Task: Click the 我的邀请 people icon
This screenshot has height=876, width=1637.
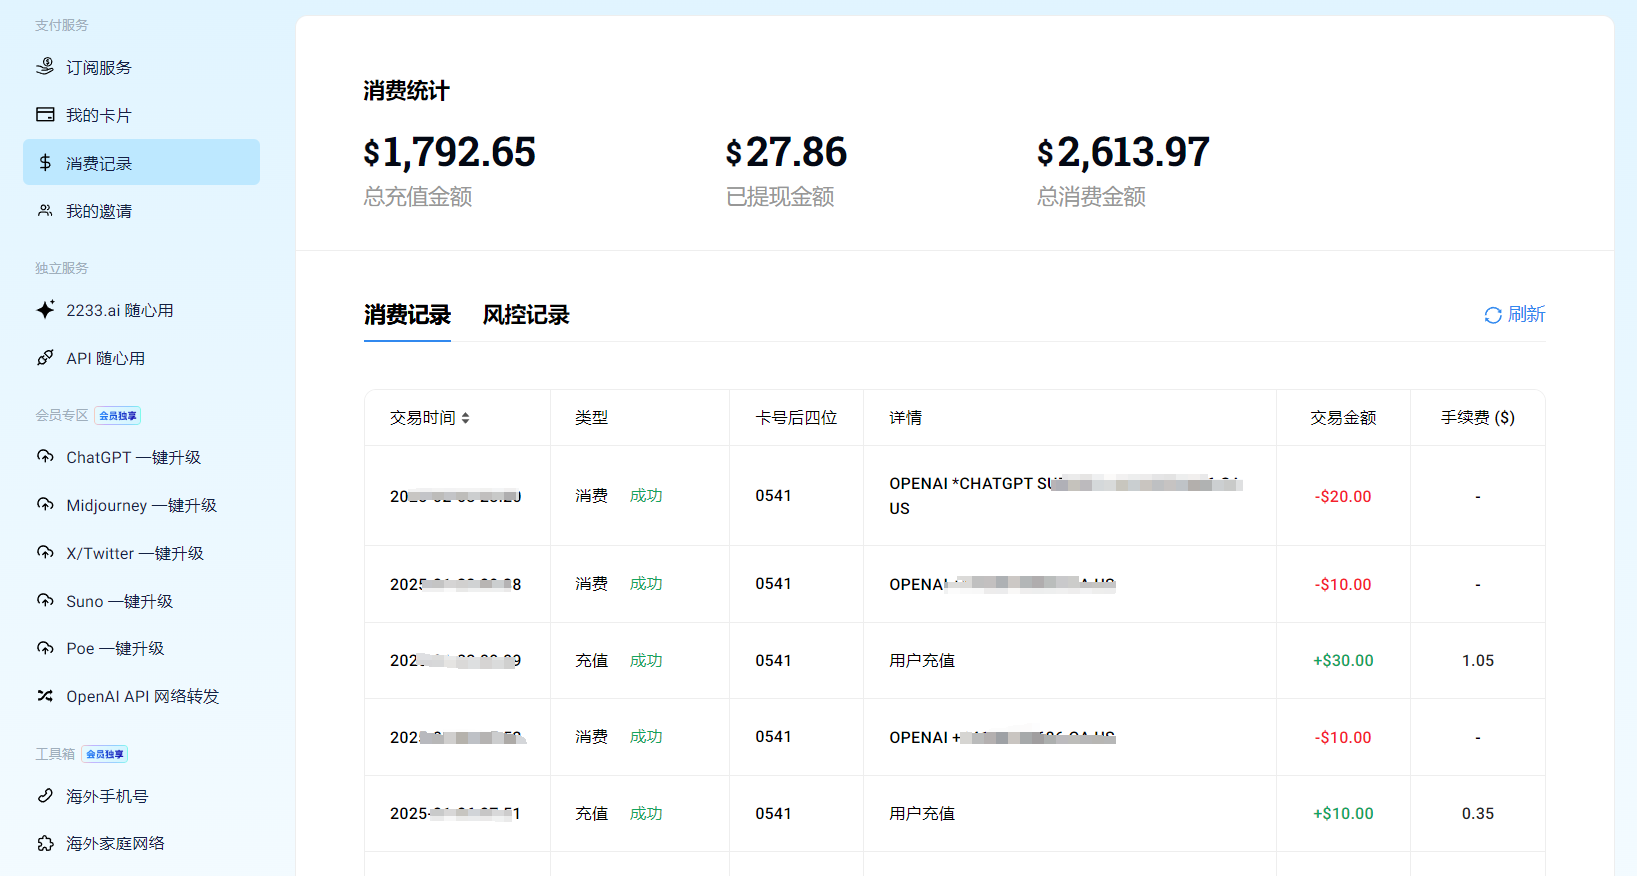Action: coord(45,211)
